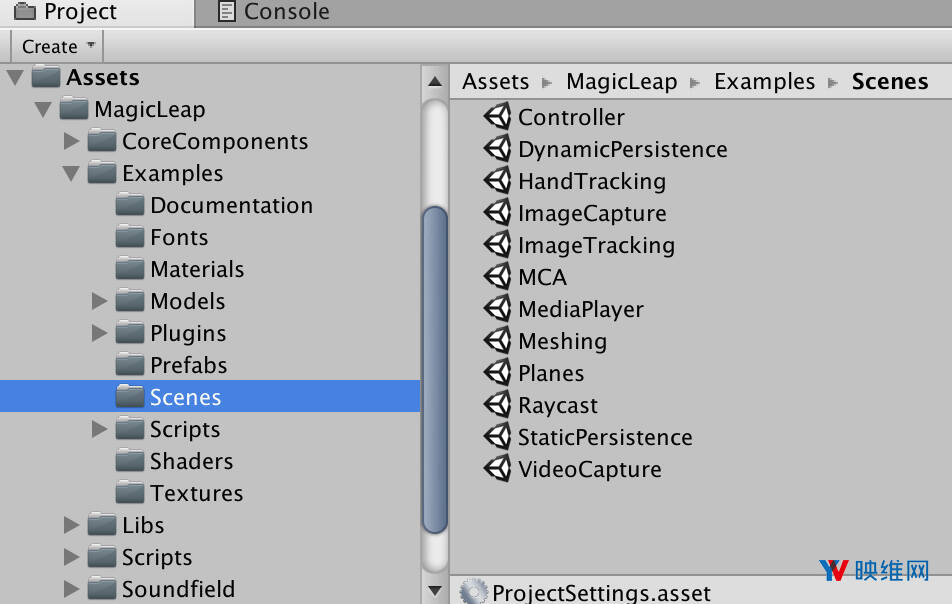The width and height of the screenshot is (952, 604).
Task: Click the Raycast scene icon
Action: point(497,405)
